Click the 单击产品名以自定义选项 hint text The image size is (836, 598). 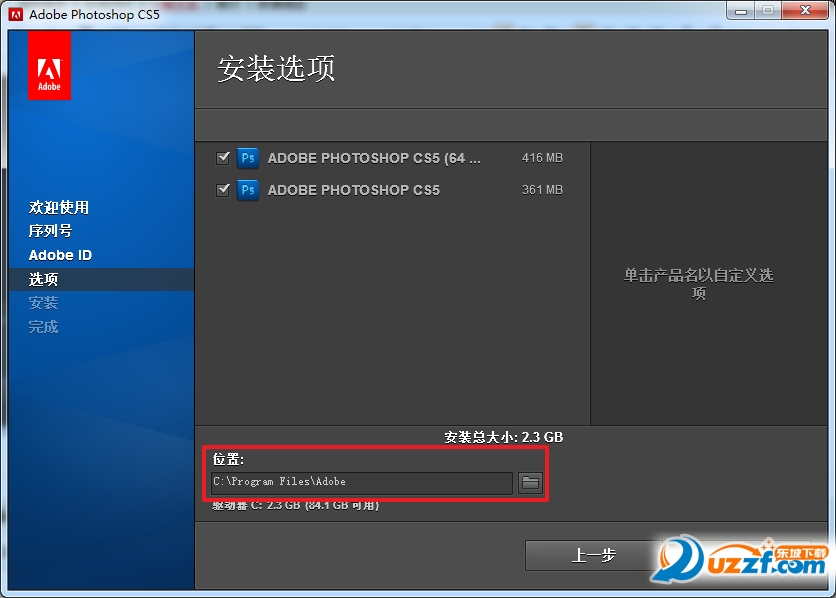(x=698, y=284)
